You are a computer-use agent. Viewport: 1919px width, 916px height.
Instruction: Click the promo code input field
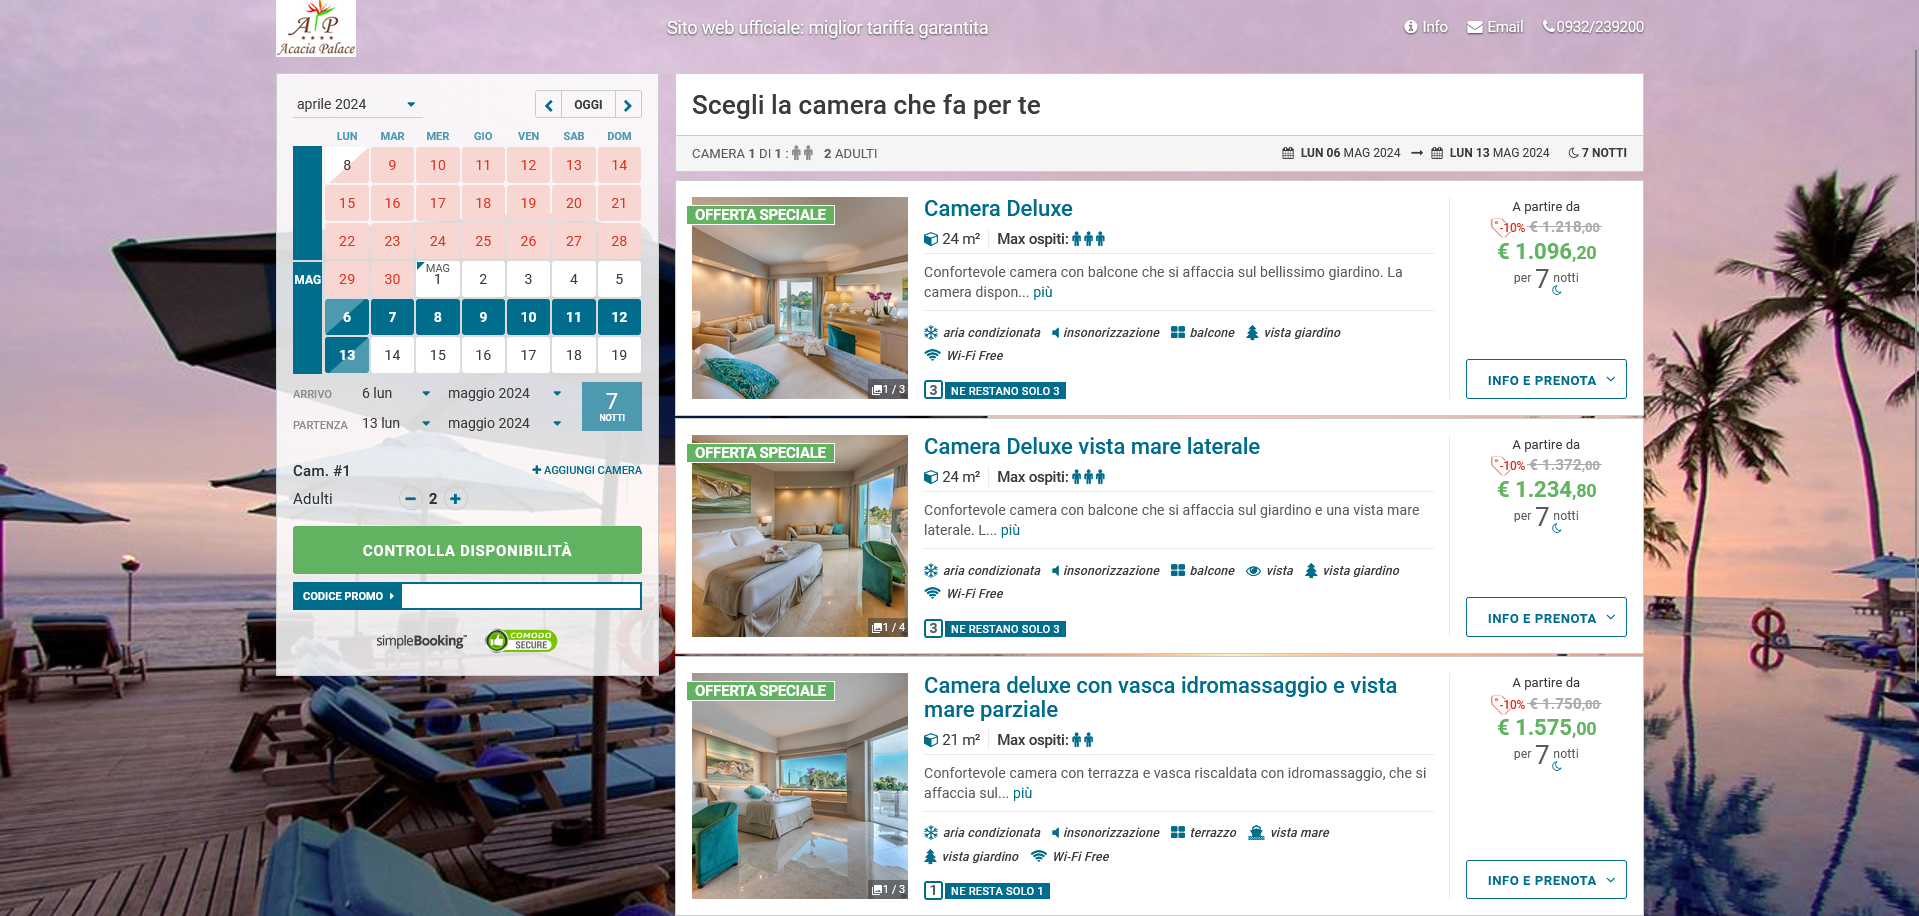[520, 596]
